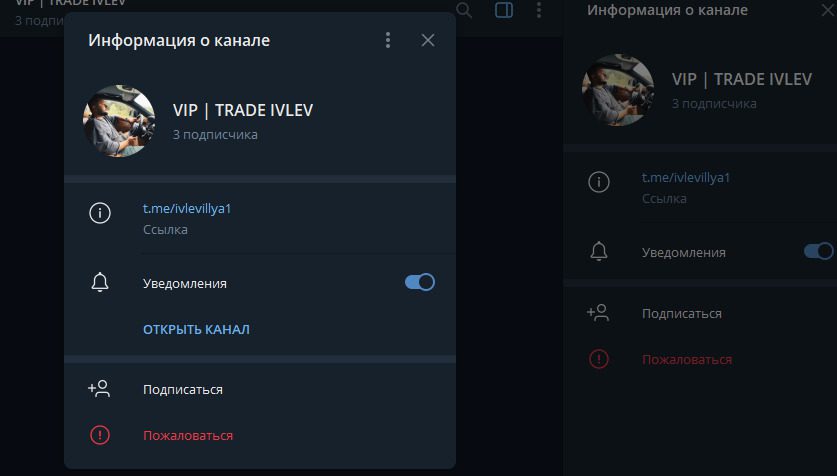Open the three-dot menu in the channel info dialog
This screenshot has height=476, width=837.
pyautogui.click(x=388, y=40)
